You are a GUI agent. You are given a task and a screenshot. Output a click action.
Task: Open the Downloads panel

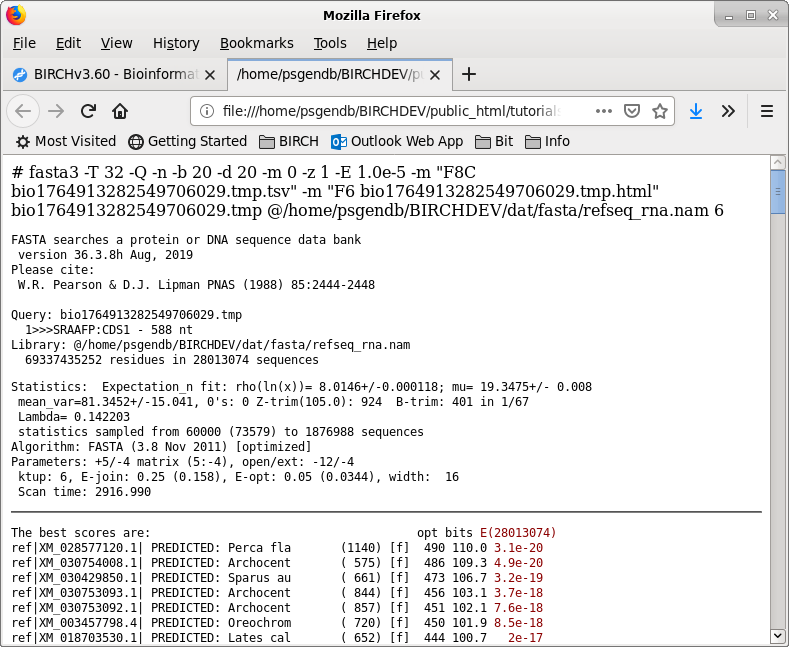tap(696, 111)
